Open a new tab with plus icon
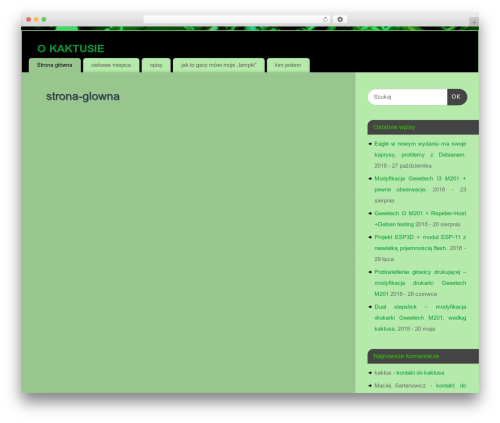The height and width of the screenshot is (423, 500). click(x=474, y=22)
